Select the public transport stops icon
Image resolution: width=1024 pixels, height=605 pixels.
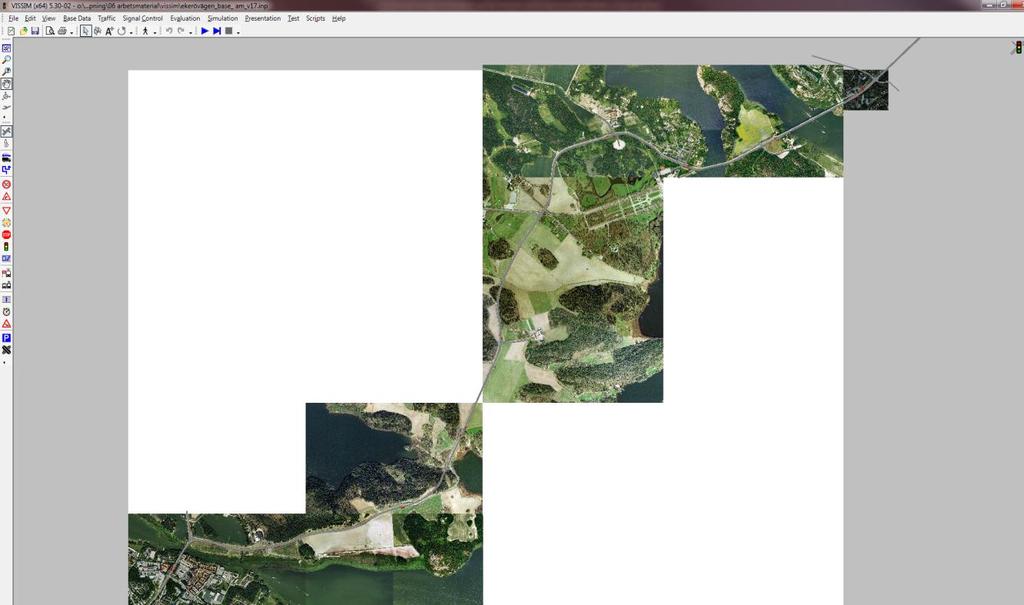tap(7, 273)
